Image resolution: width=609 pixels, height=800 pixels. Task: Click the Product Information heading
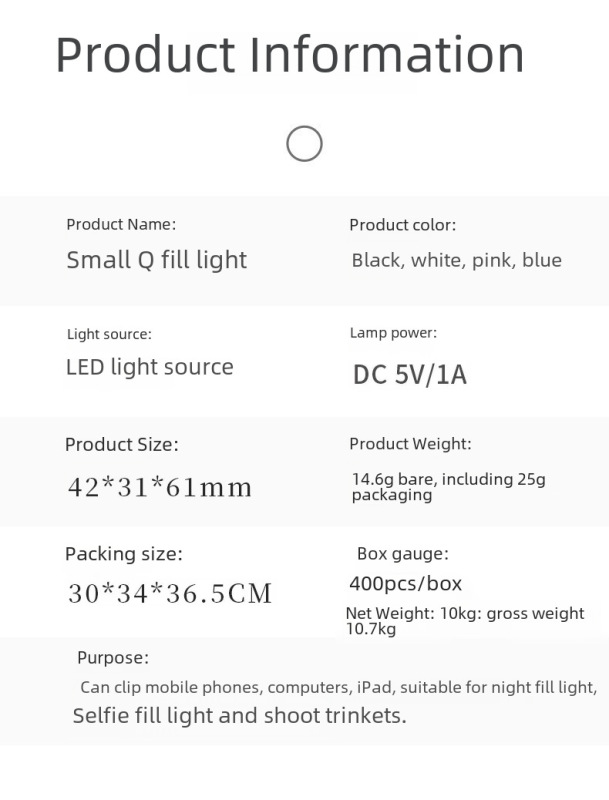290,55
